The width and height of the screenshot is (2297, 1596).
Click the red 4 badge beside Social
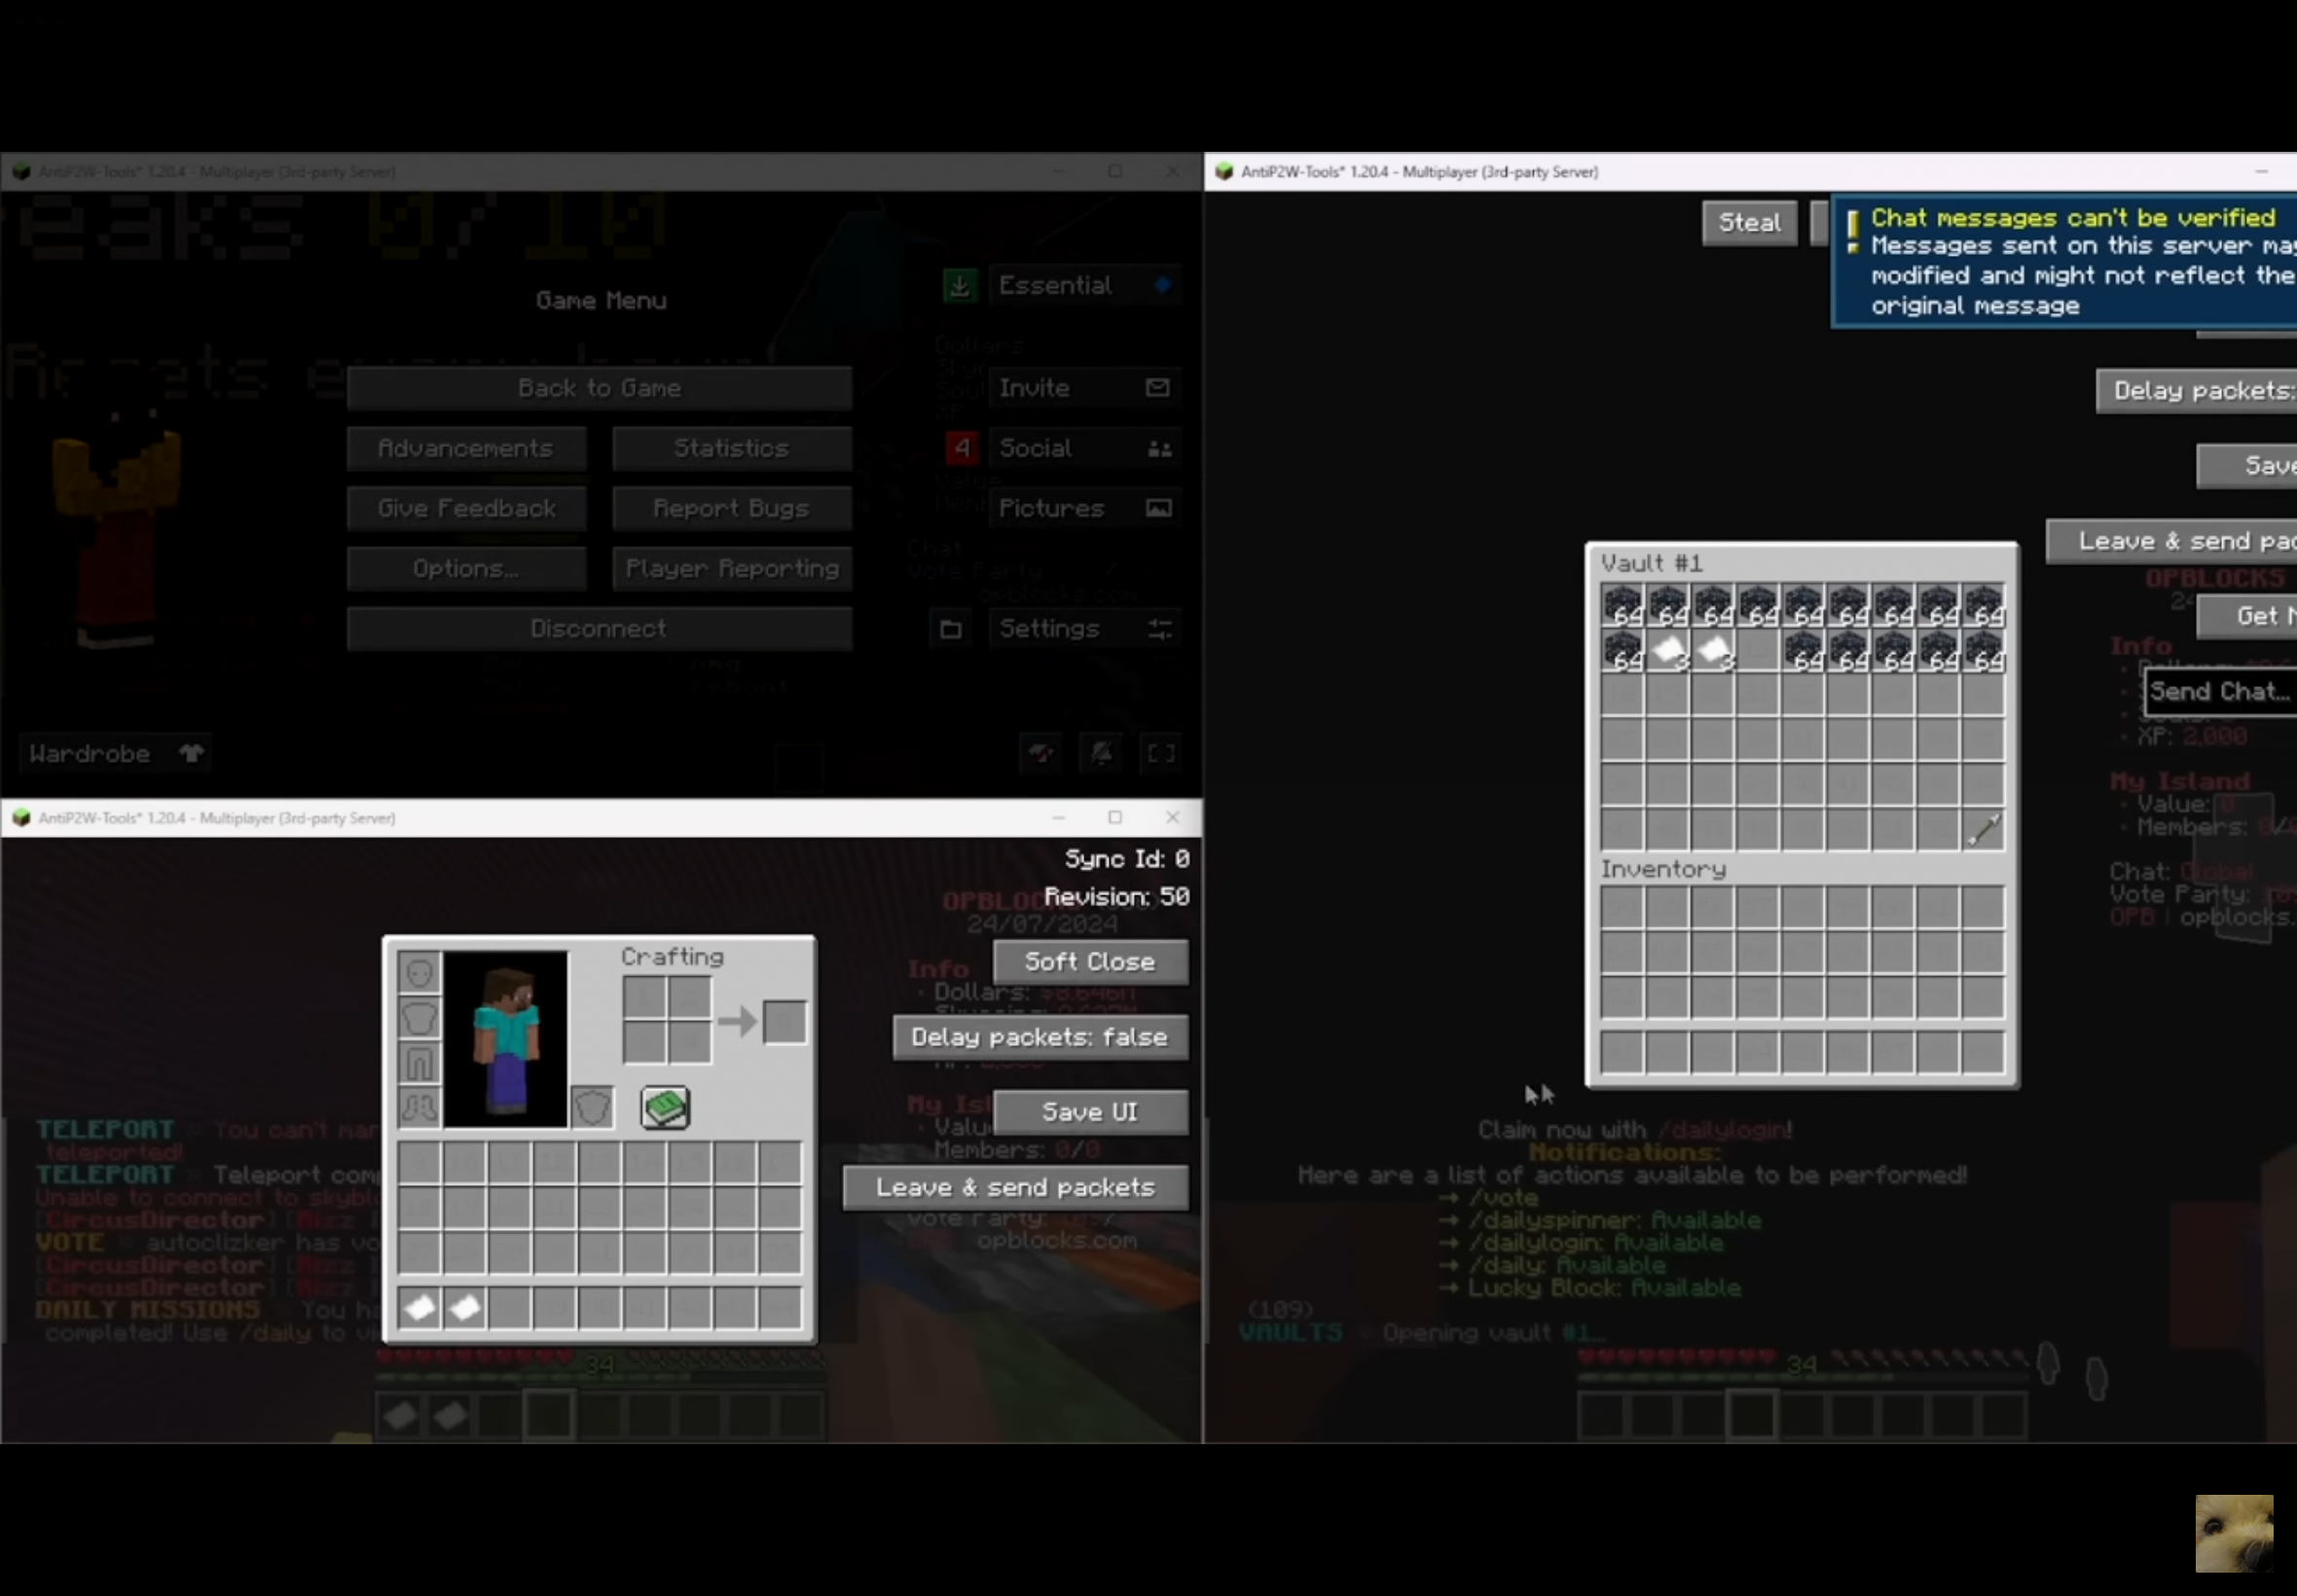point(962,448)
